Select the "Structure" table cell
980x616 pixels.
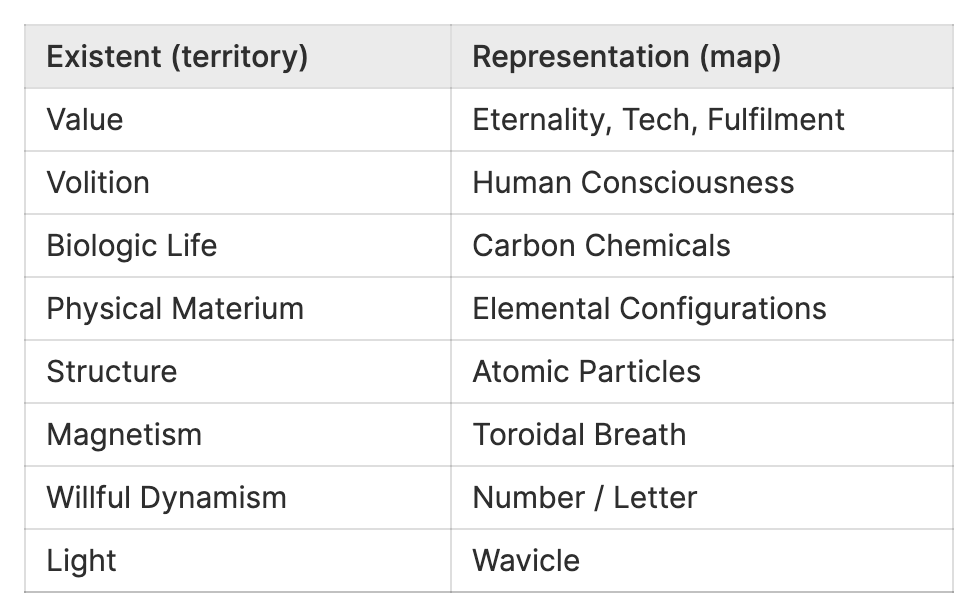click(111, 372)
